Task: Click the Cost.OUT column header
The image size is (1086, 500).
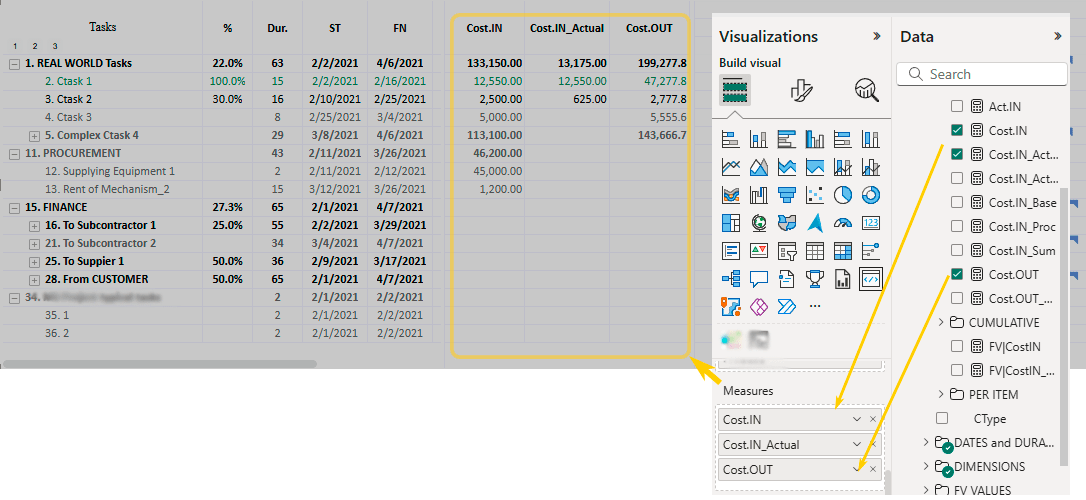Action: pyautogui.click(x=649, y=28)
